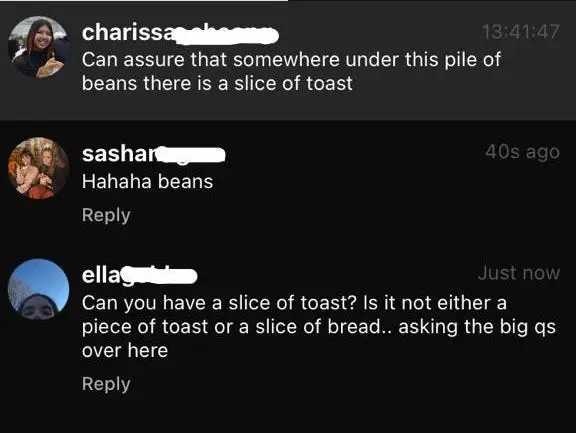The height and width of the screenshot is (433, 576).
Task: Open ella's blue sky avatar
Action: 39,289
